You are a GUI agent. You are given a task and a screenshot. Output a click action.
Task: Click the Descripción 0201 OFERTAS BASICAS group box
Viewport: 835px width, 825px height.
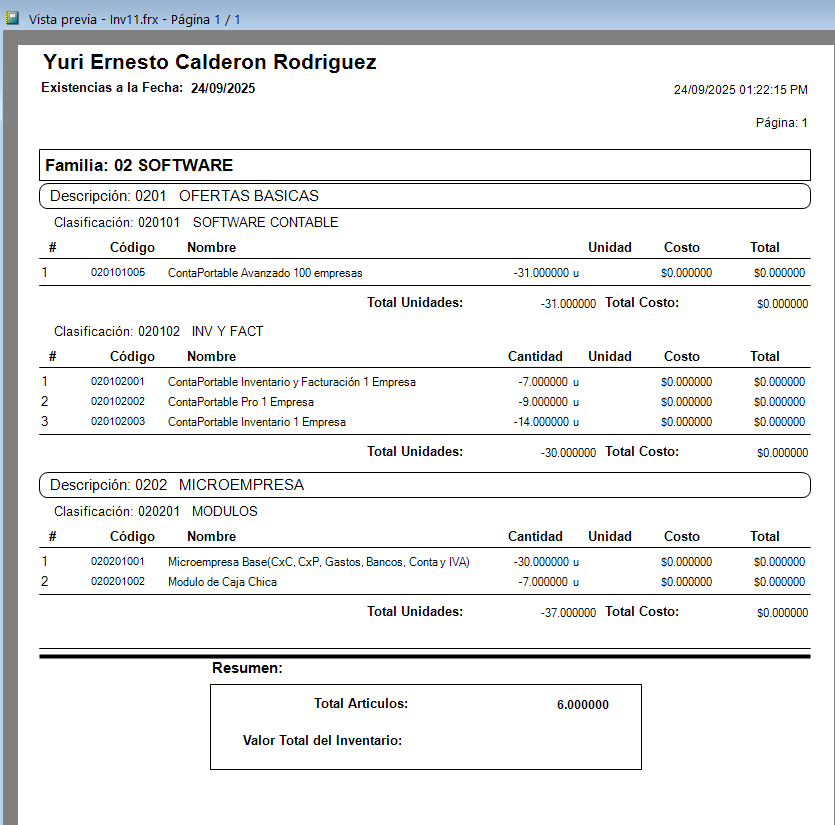click(x=425, y=196)
